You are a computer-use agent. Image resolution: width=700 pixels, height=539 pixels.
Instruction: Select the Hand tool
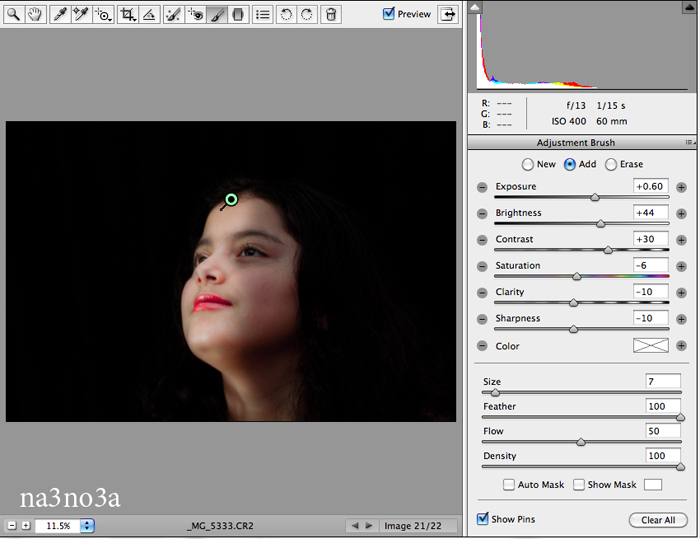click(35, 14)
